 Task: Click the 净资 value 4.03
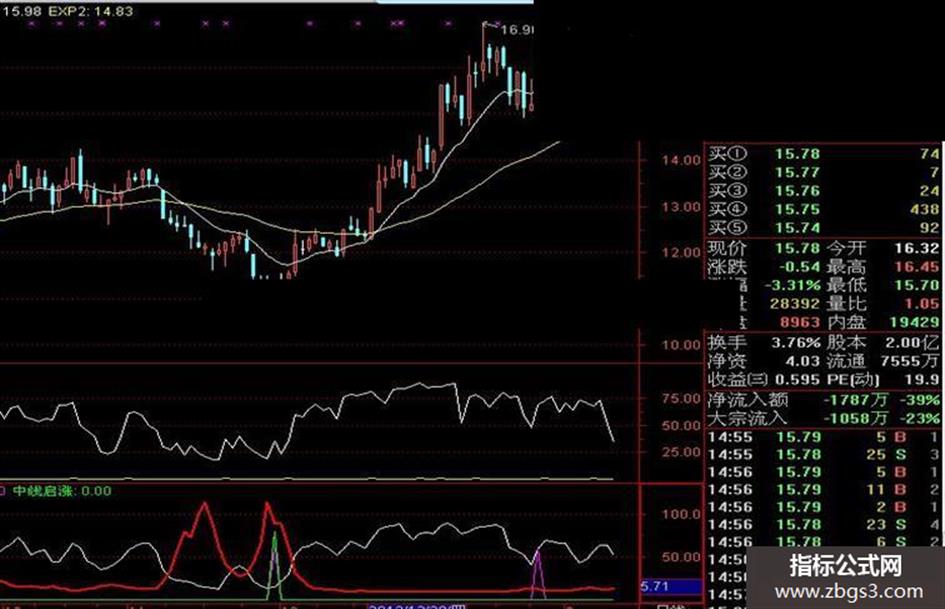[x=802, y=361]
